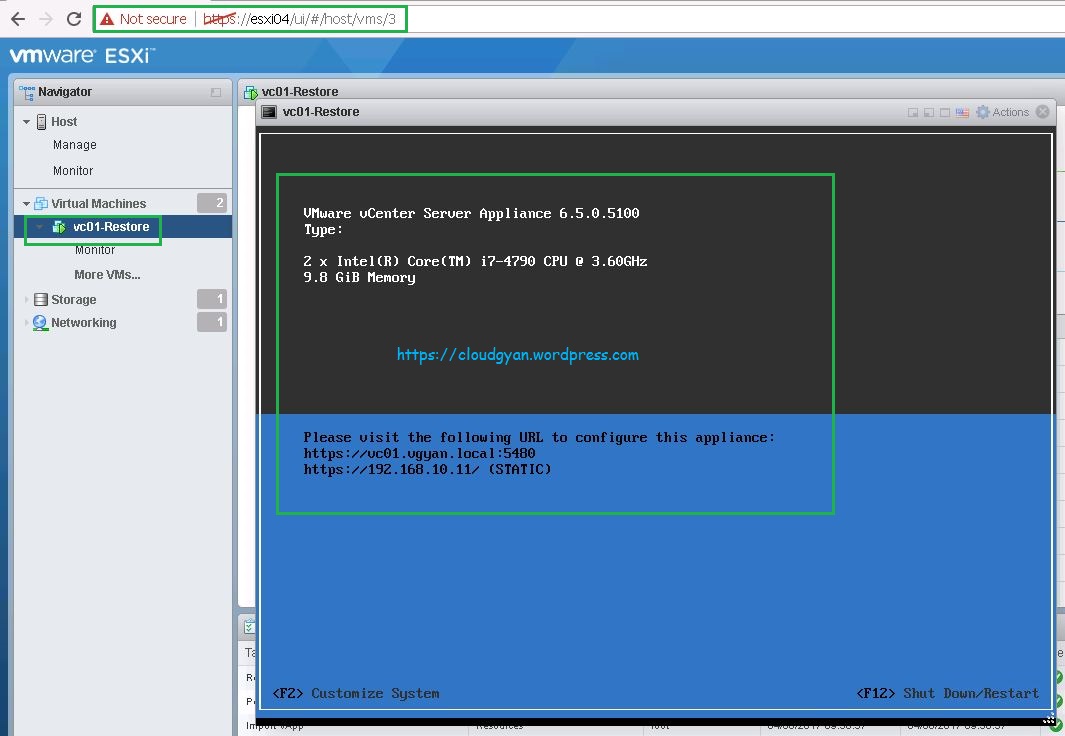Viewport: 1065px width, 736px height.
Task: Open Manage under Host
Action: point(75,145)
